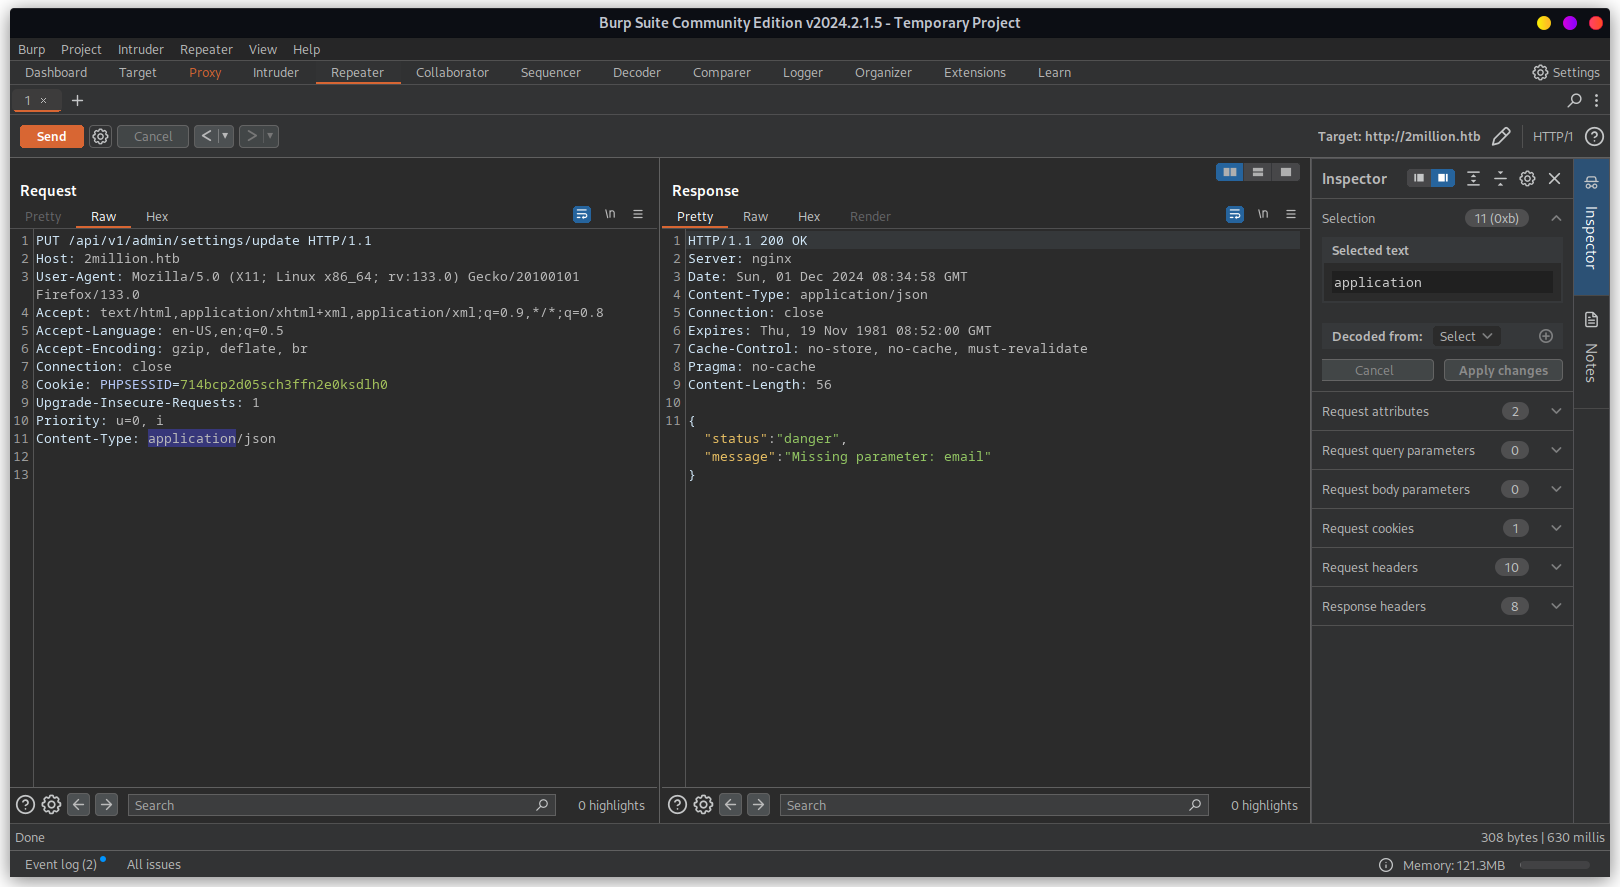The image size is (1620, 887).
Task: Open forward history dropdown arrow
Action: pyautogui.click(x=270, y=136)
